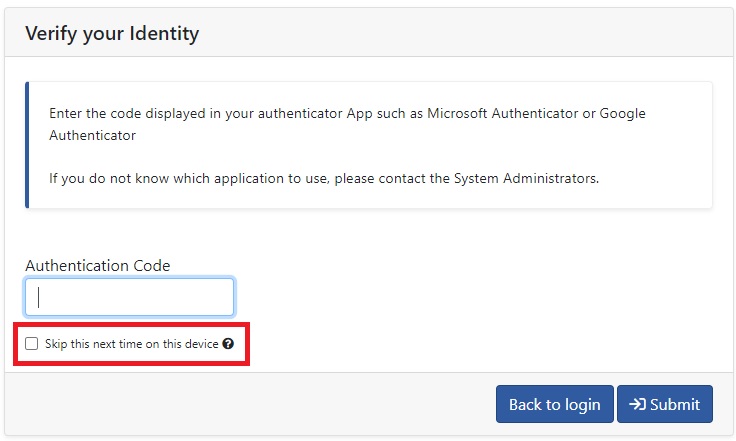This screenshot has width=736, height=441.
Task: Focus the Authentication Code input field
Action: (130, 297)
